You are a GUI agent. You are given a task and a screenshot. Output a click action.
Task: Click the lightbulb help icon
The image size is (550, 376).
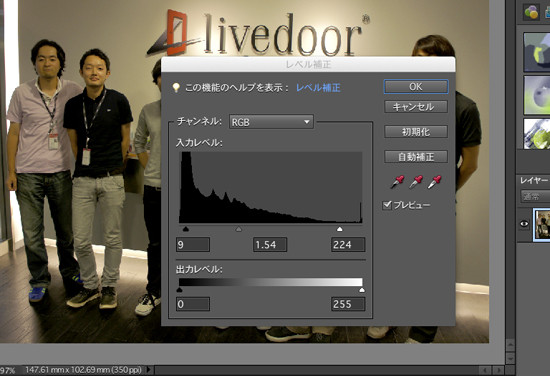tap(176, 88)
